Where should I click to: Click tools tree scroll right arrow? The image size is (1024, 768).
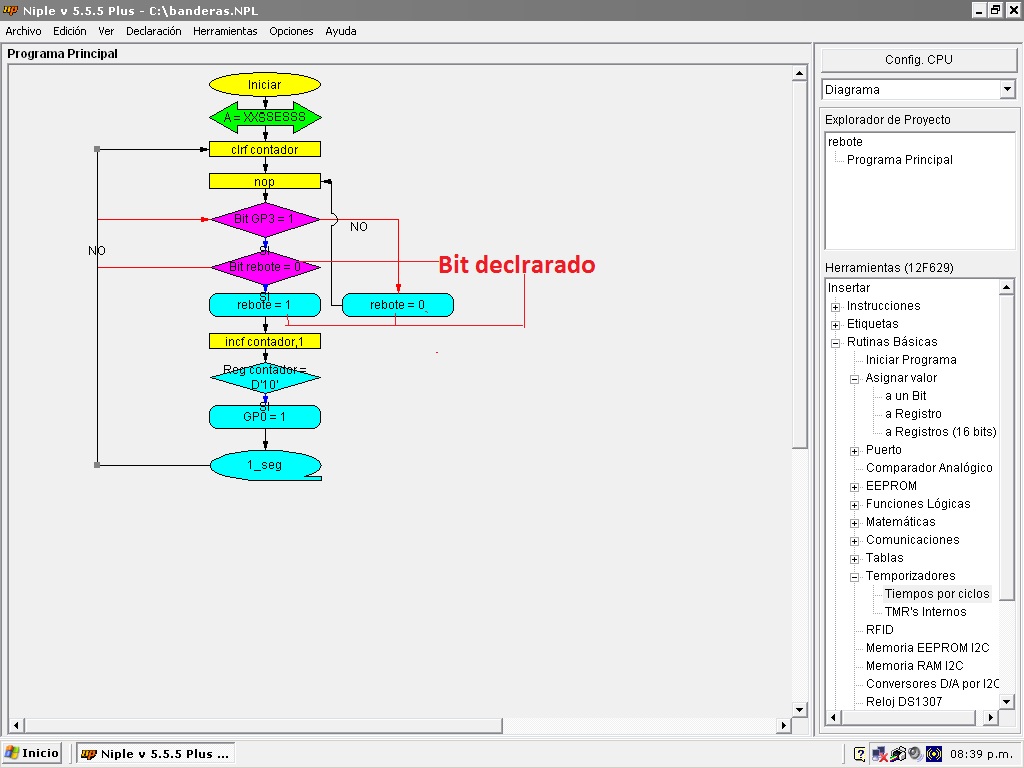click(x=991, y=717)
